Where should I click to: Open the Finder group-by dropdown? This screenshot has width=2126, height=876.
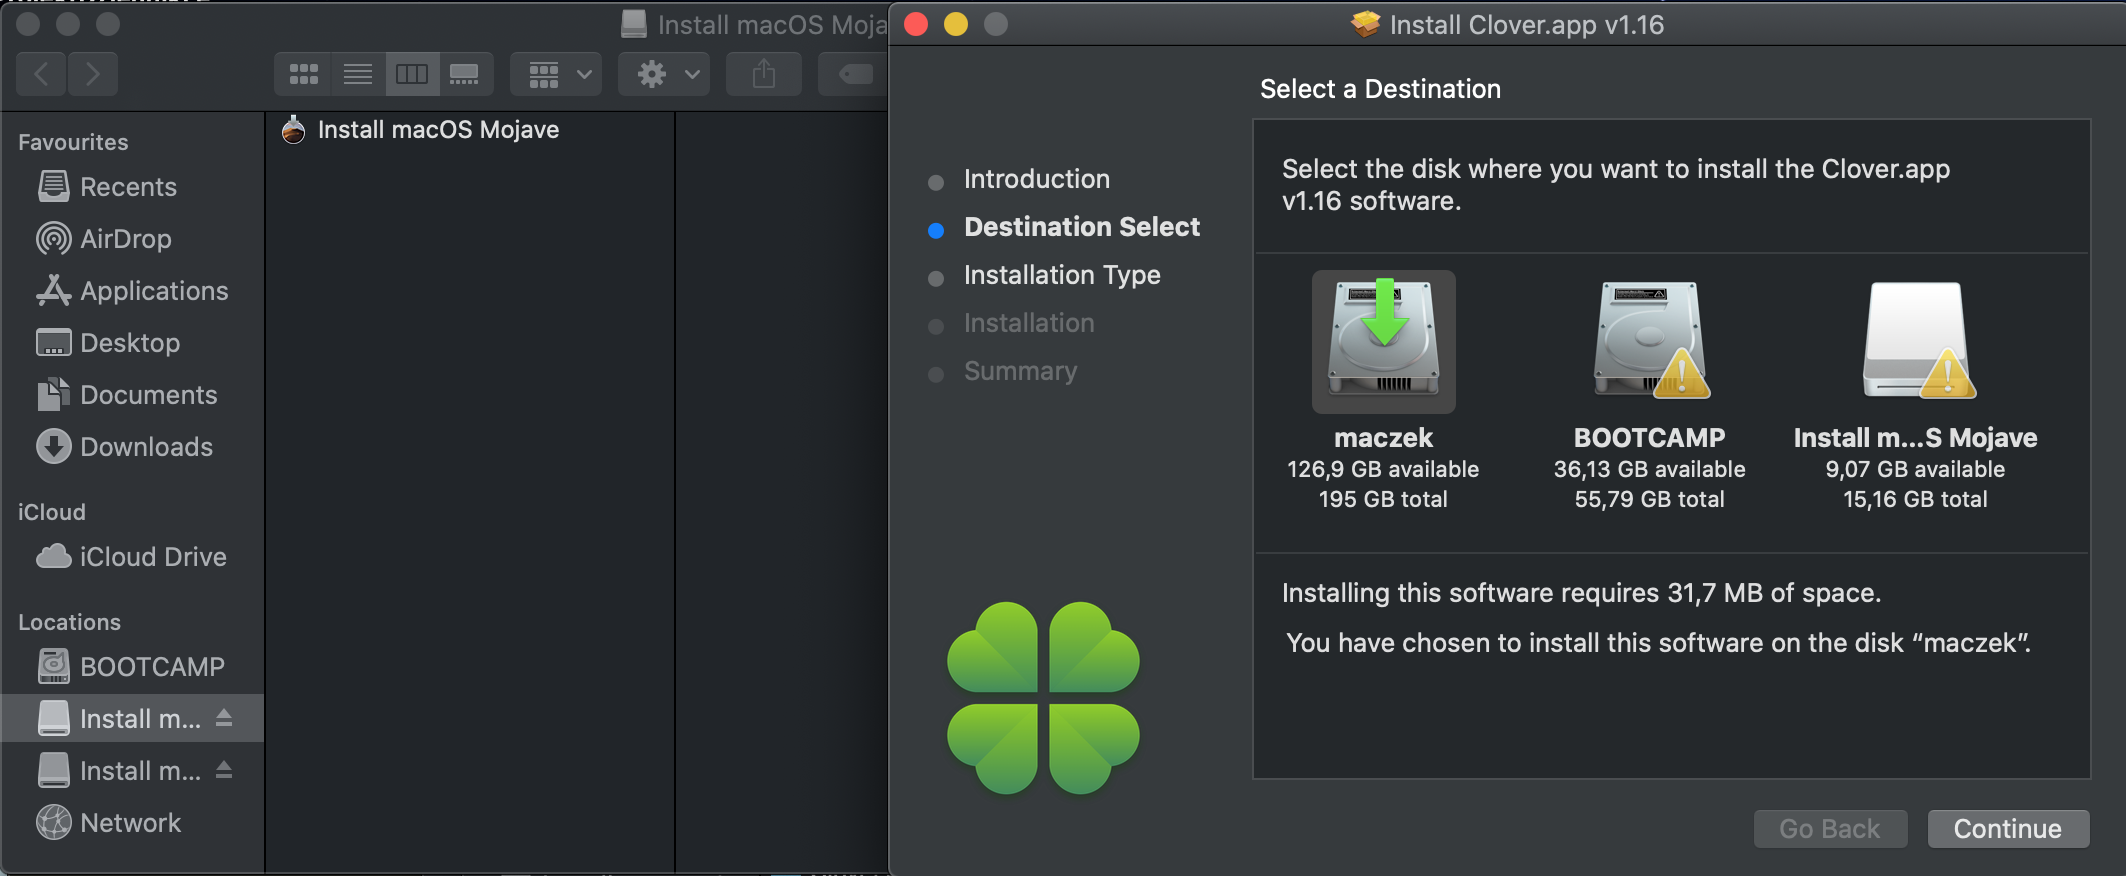557,74
